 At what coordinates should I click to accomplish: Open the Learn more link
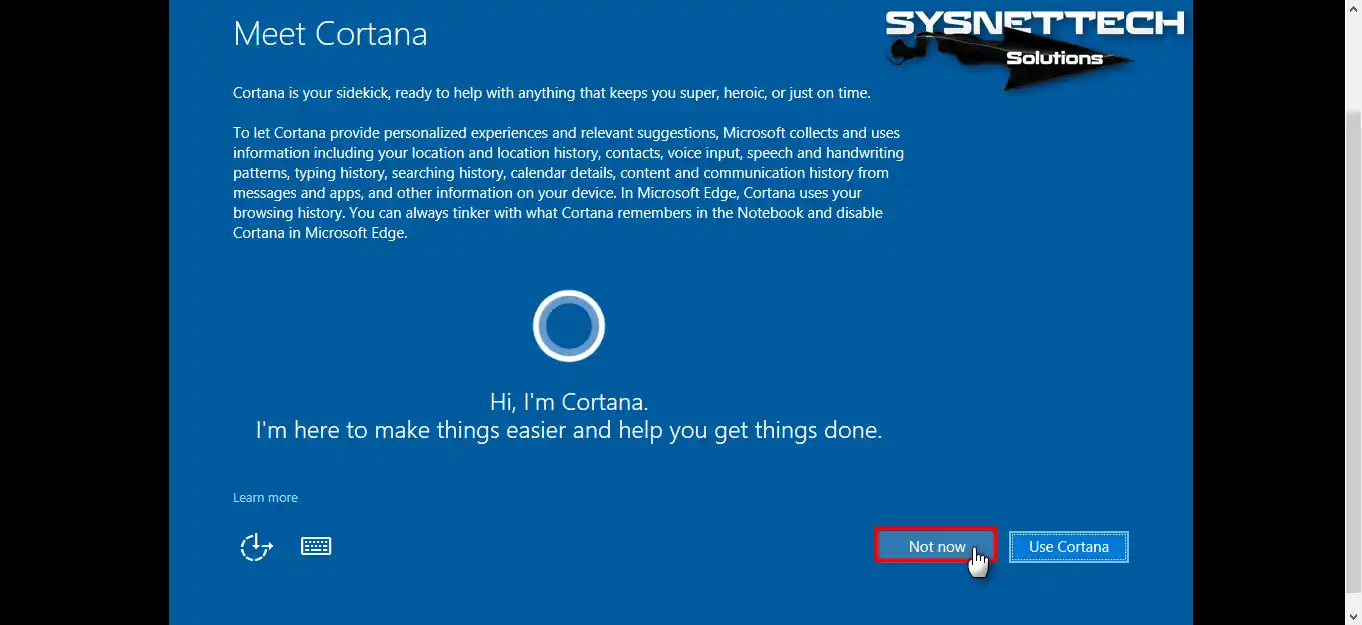tap(265, 497)
